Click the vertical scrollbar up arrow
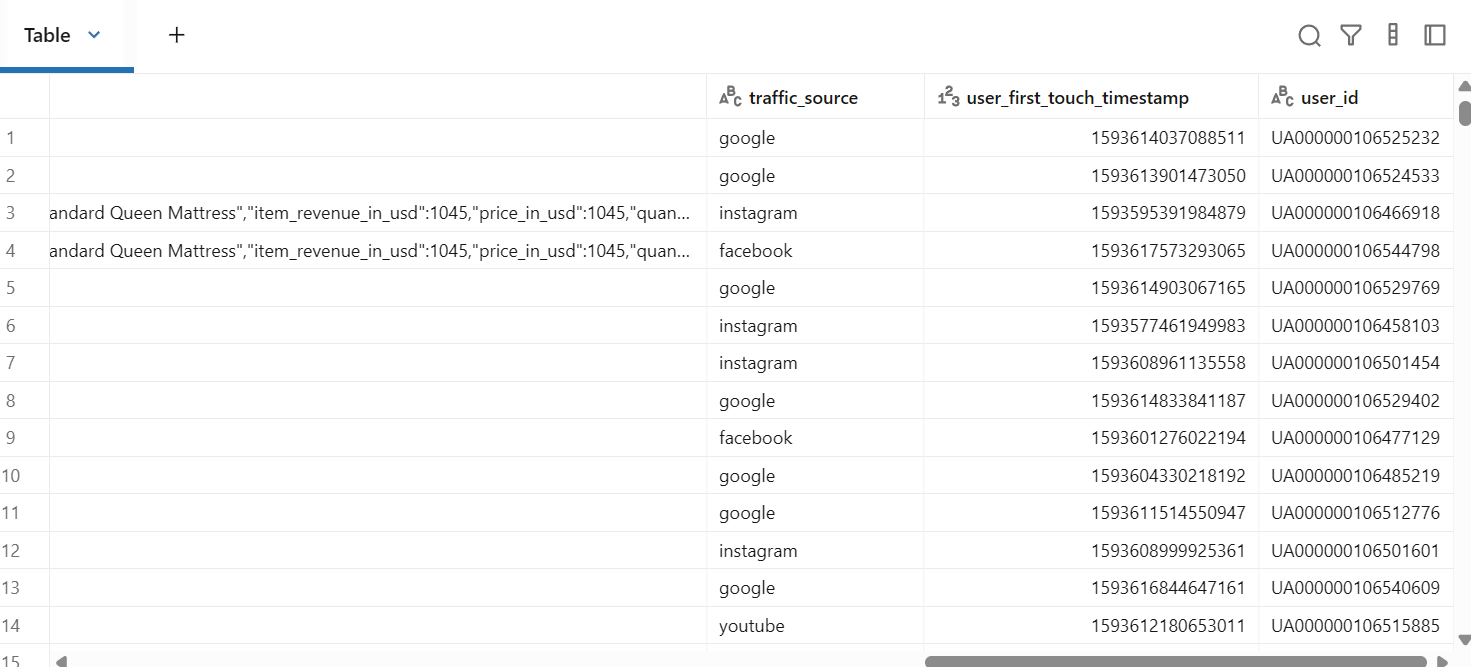The width and height of the screenshot is (1471, 667). 1464,87
